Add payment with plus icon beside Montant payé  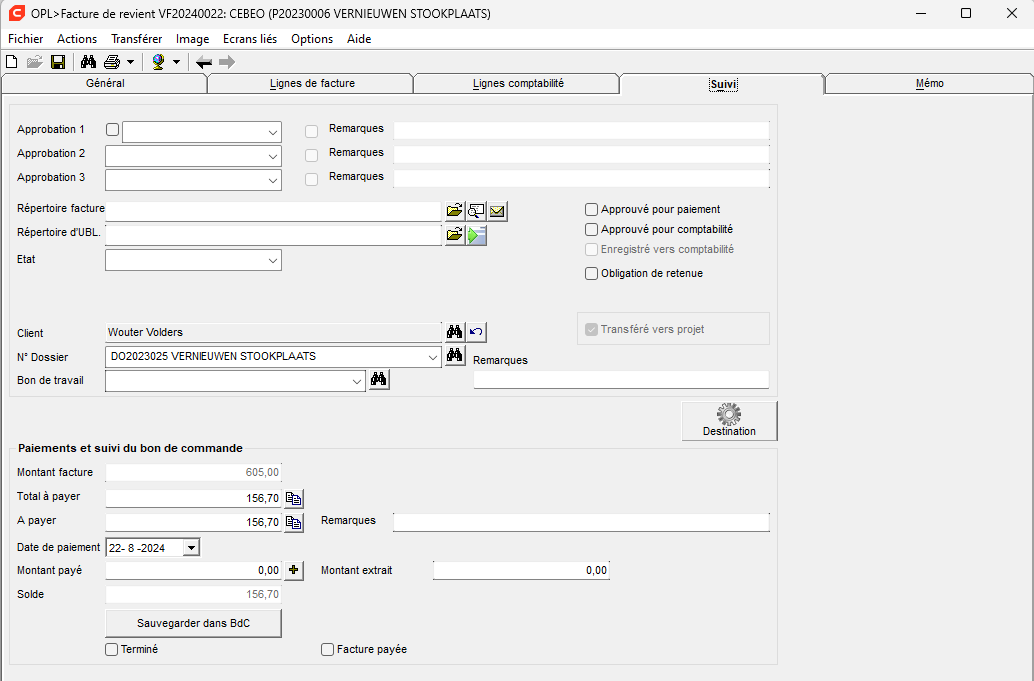click(x=293, y=570)
